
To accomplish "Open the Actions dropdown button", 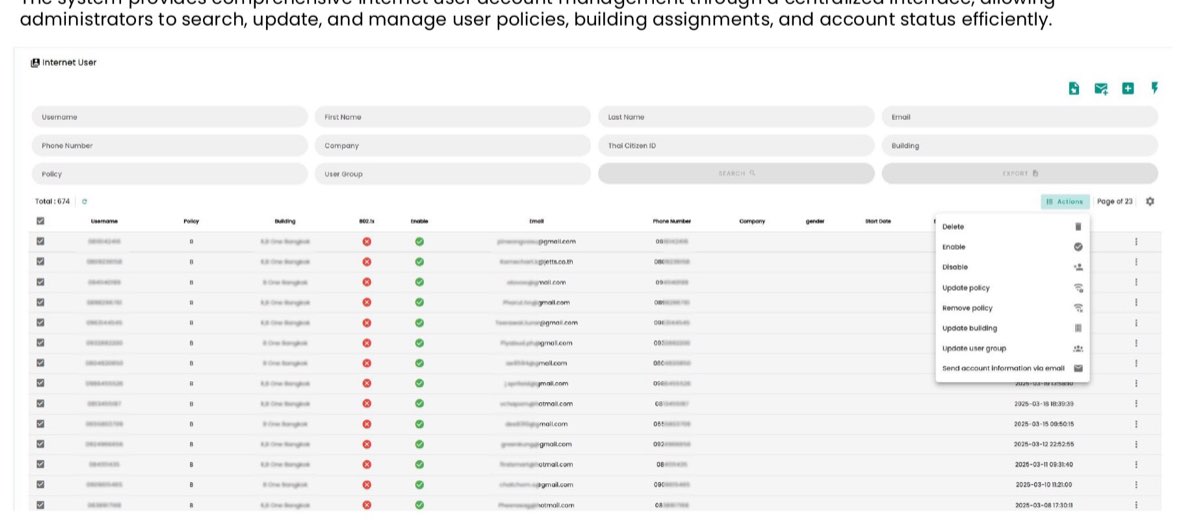I will pos(1065,201).
